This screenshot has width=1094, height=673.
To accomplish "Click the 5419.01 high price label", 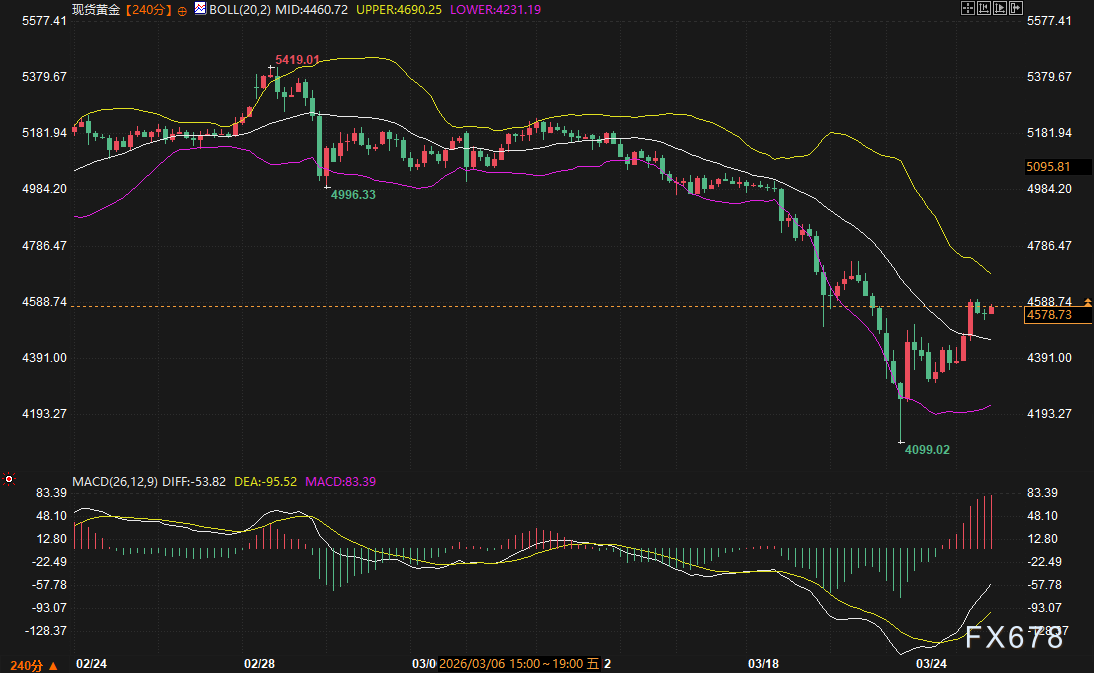I will (x=297, y=60).
